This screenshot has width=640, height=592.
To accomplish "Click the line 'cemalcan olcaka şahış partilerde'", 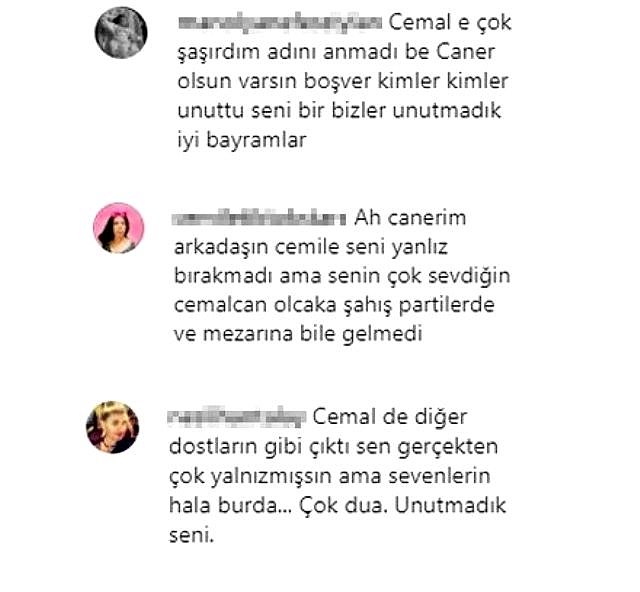I will [334, 306].
